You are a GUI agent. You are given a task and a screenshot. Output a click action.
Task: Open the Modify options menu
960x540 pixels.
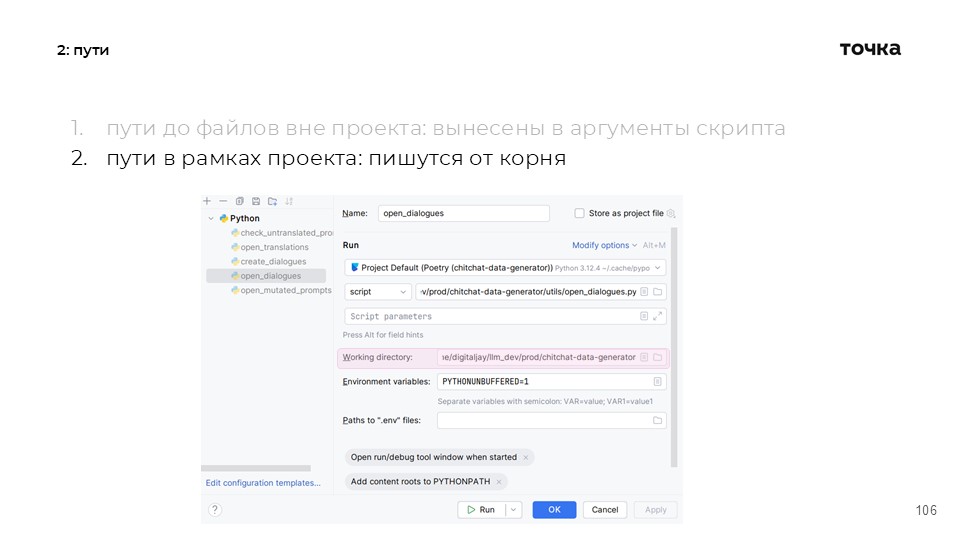click(605, 245)
